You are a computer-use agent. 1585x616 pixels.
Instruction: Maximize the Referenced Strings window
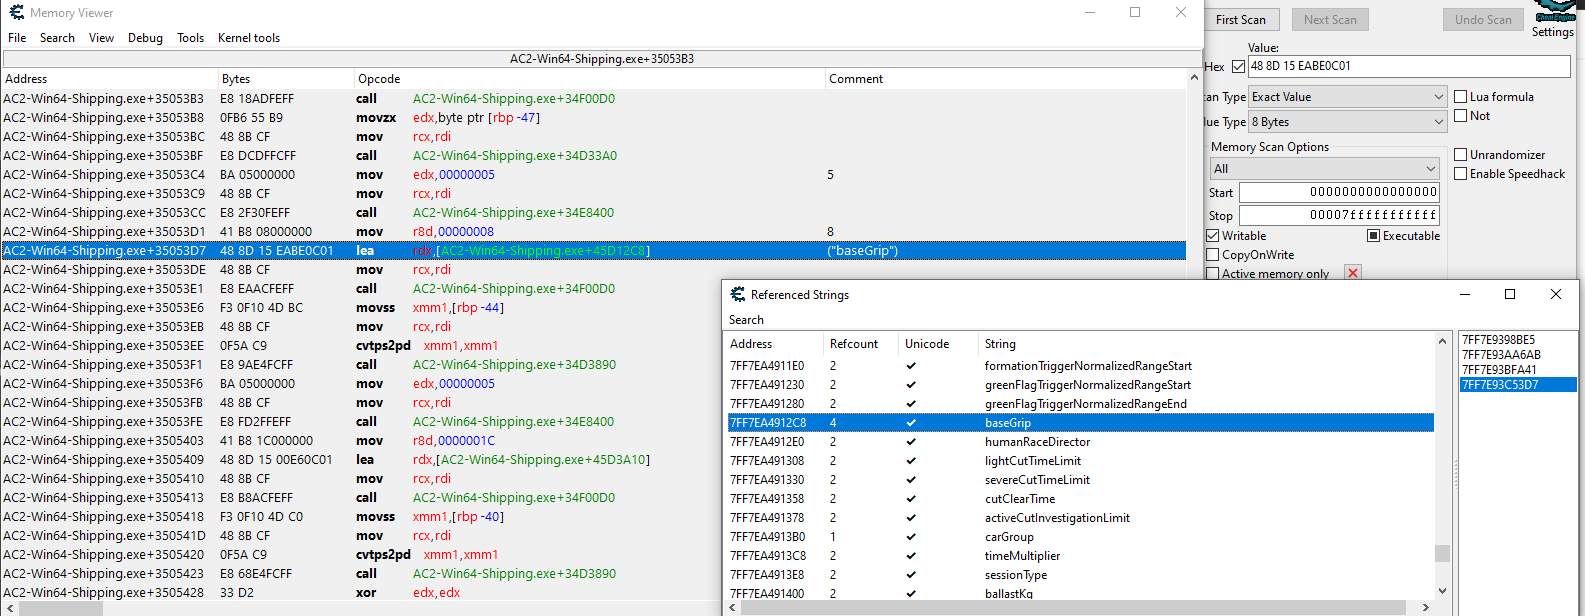coord(1510,294)
